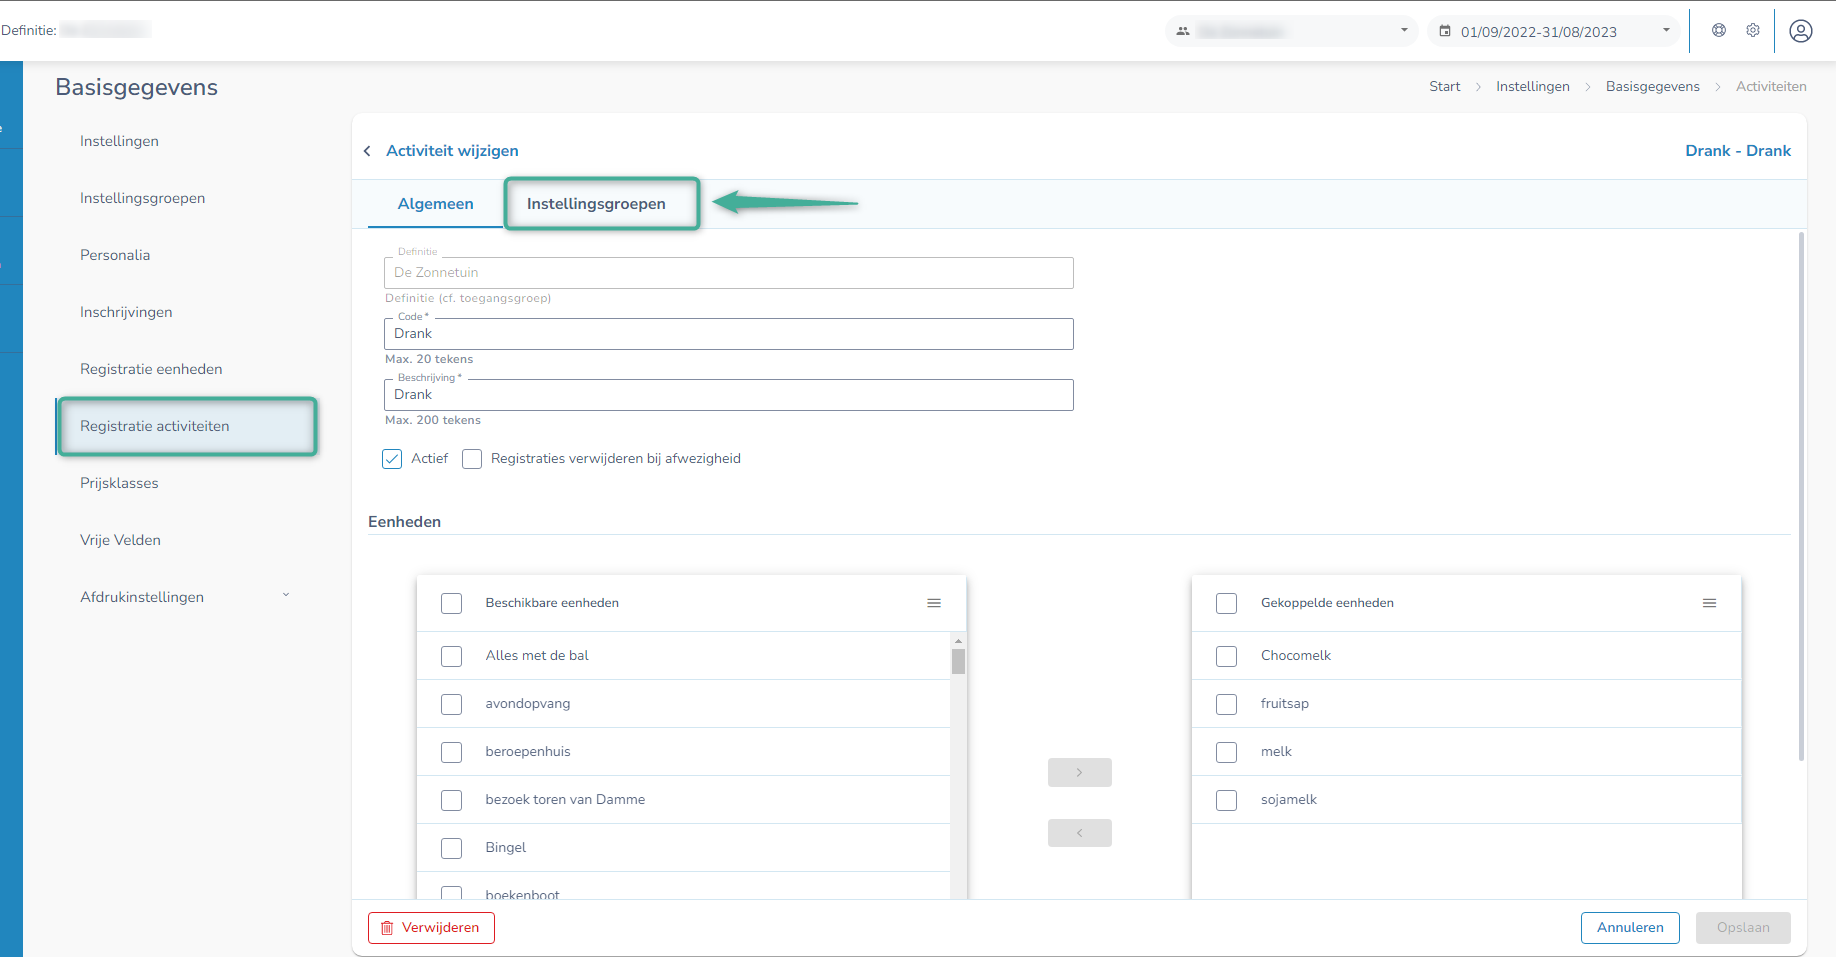This screenshot has height=957, width=1836.
Task: Enable Registraties verwijderen bij afwezigheid
Action: [x=472, y=459]
